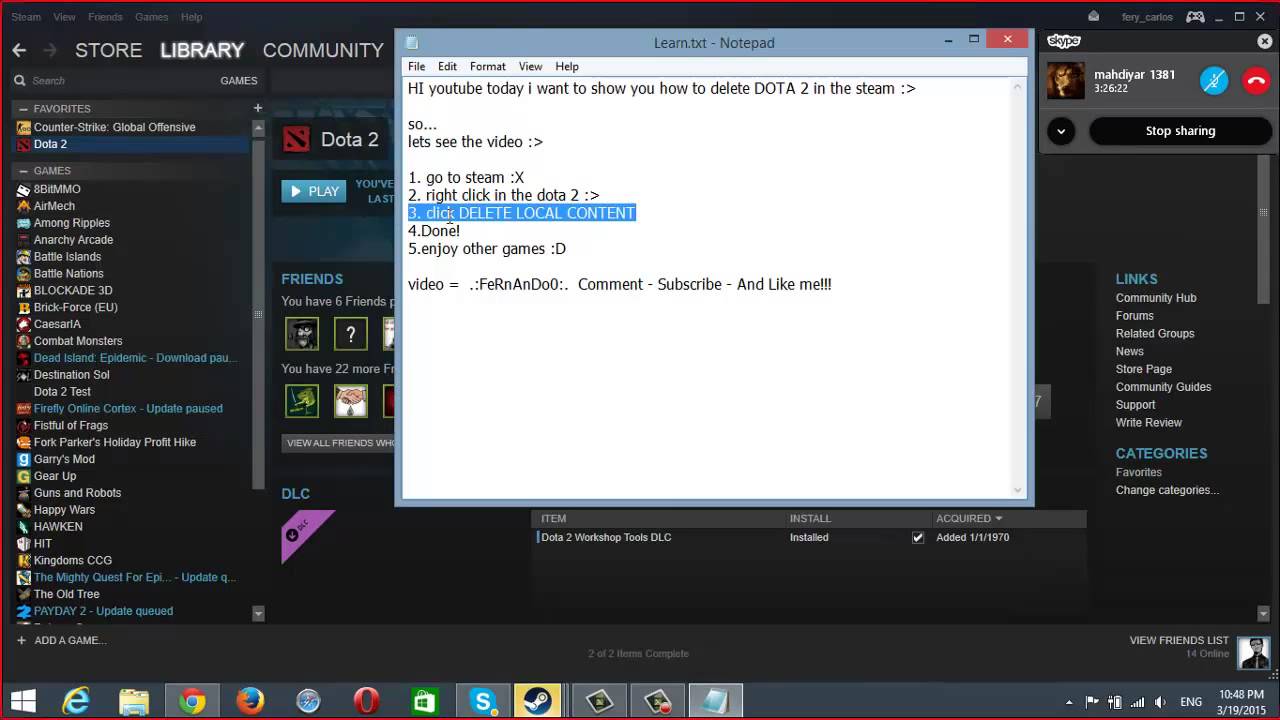Open Windows Store from taskbar
Image resolution: width=1280 pixels, height=720 pixels.
pos(424,702)
